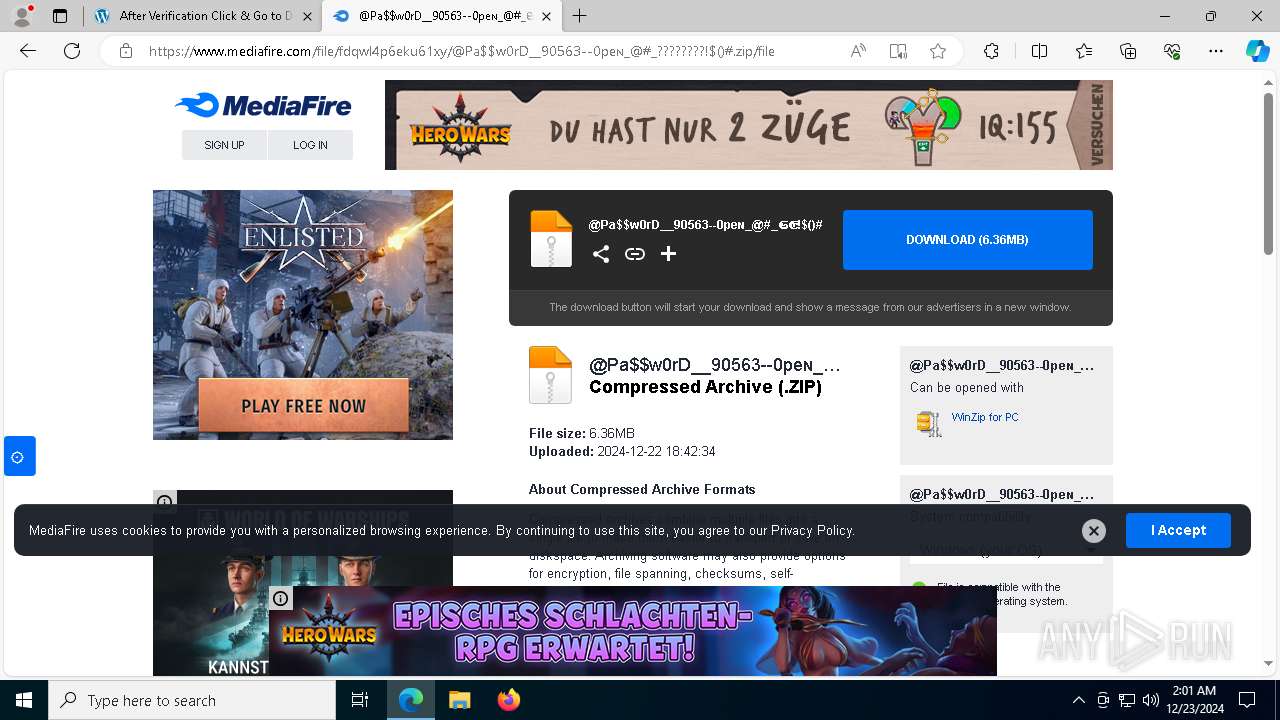
Task: Click the ZIP file icon in header
Action: 551,239
